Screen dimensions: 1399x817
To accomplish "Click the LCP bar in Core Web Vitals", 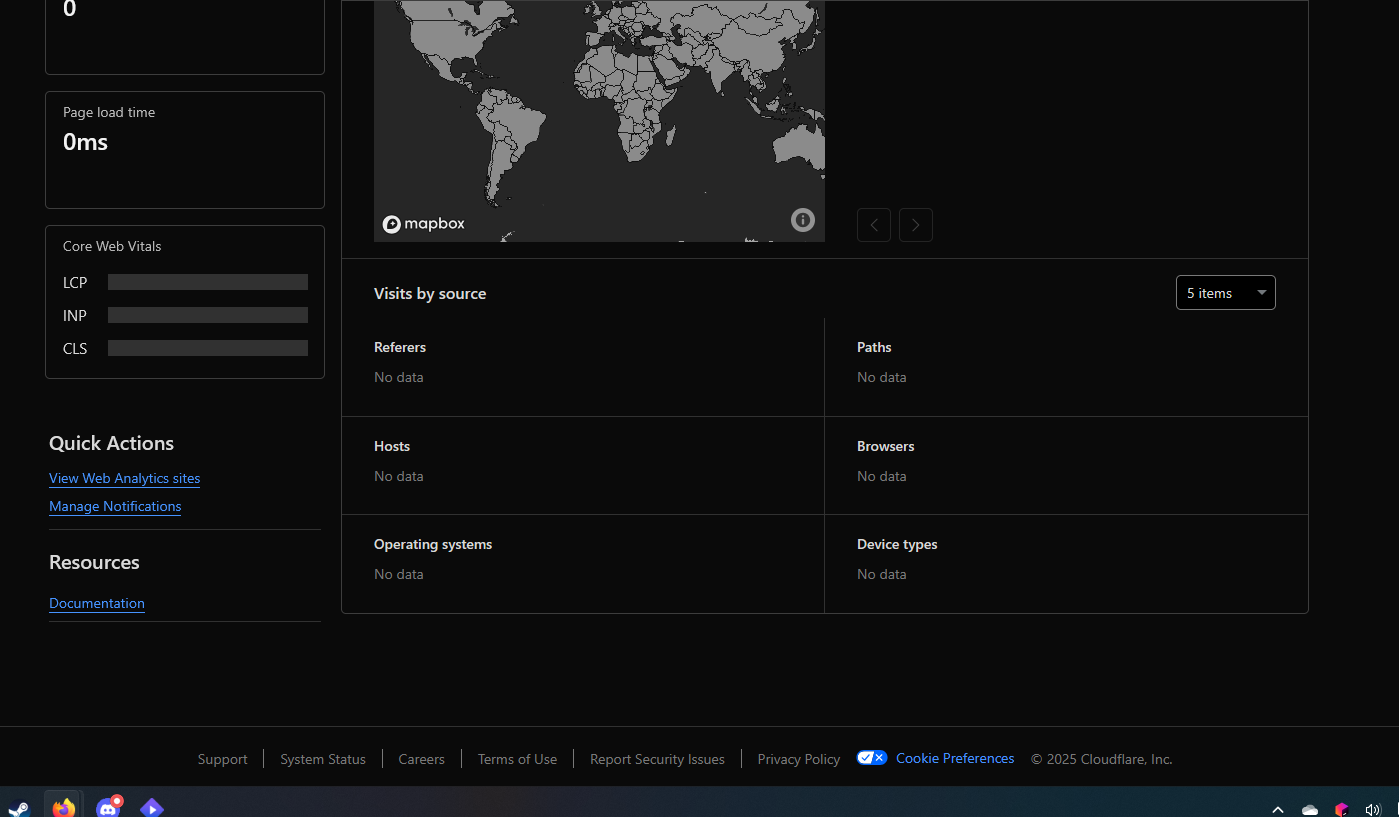I will click(x=208, y=282).
